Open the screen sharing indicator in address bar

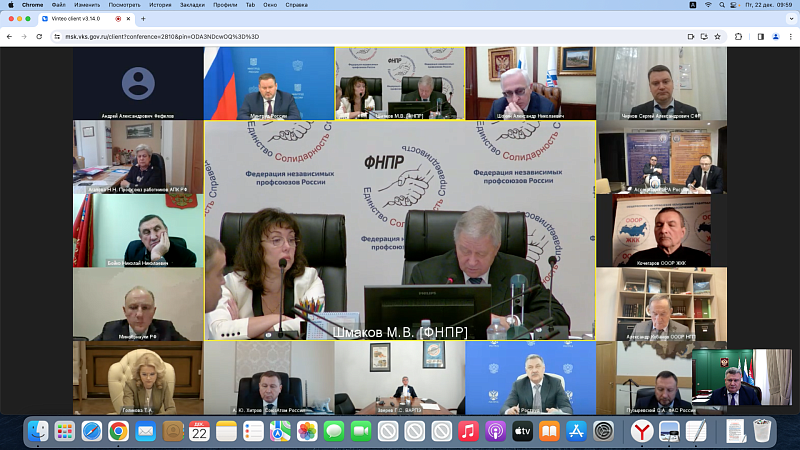704,37
